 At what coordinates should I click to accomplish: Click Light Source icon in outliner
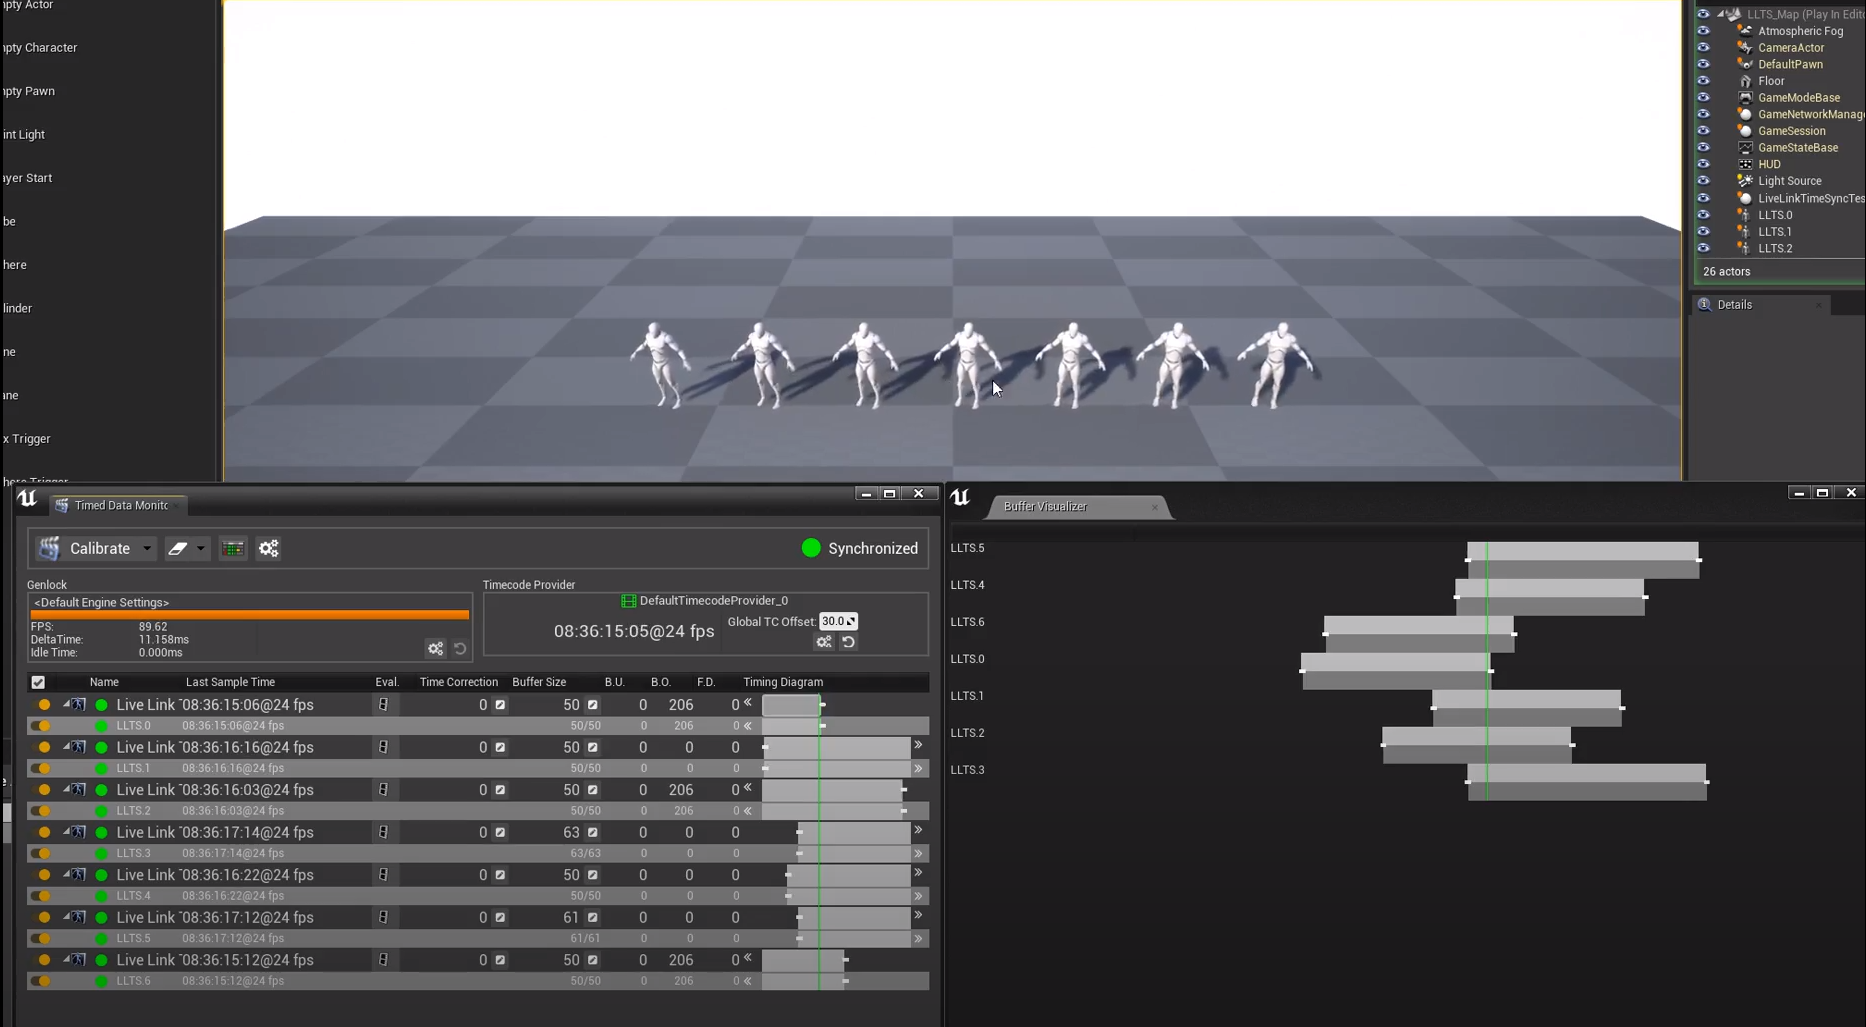1745,181
